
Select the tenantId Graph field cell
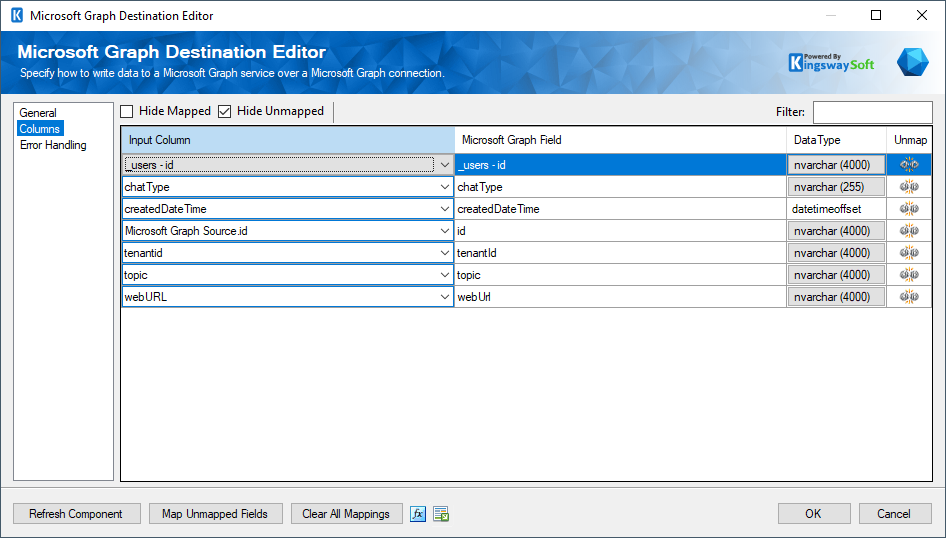tap(621, 253)
